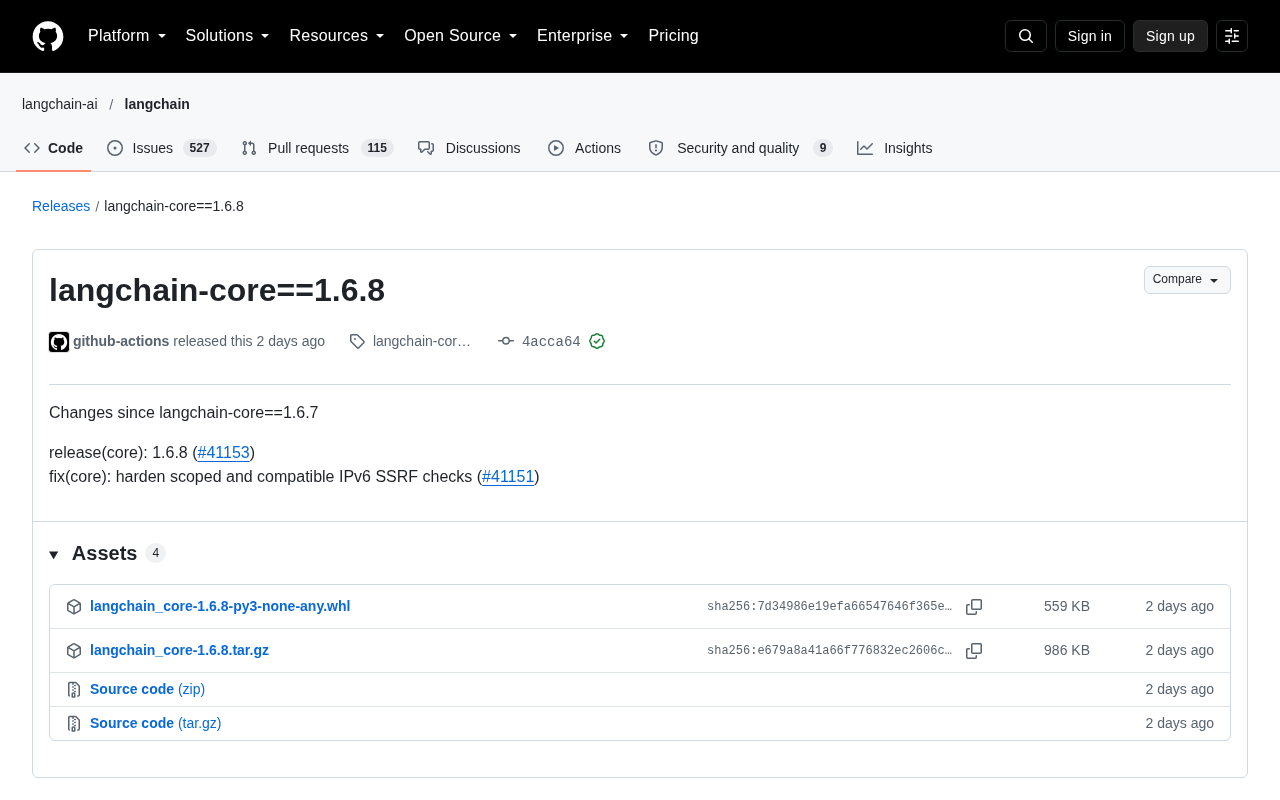Screen dimensions: 1280x800
Task: Expand the Platform menu
Action: tap(127, 36)
